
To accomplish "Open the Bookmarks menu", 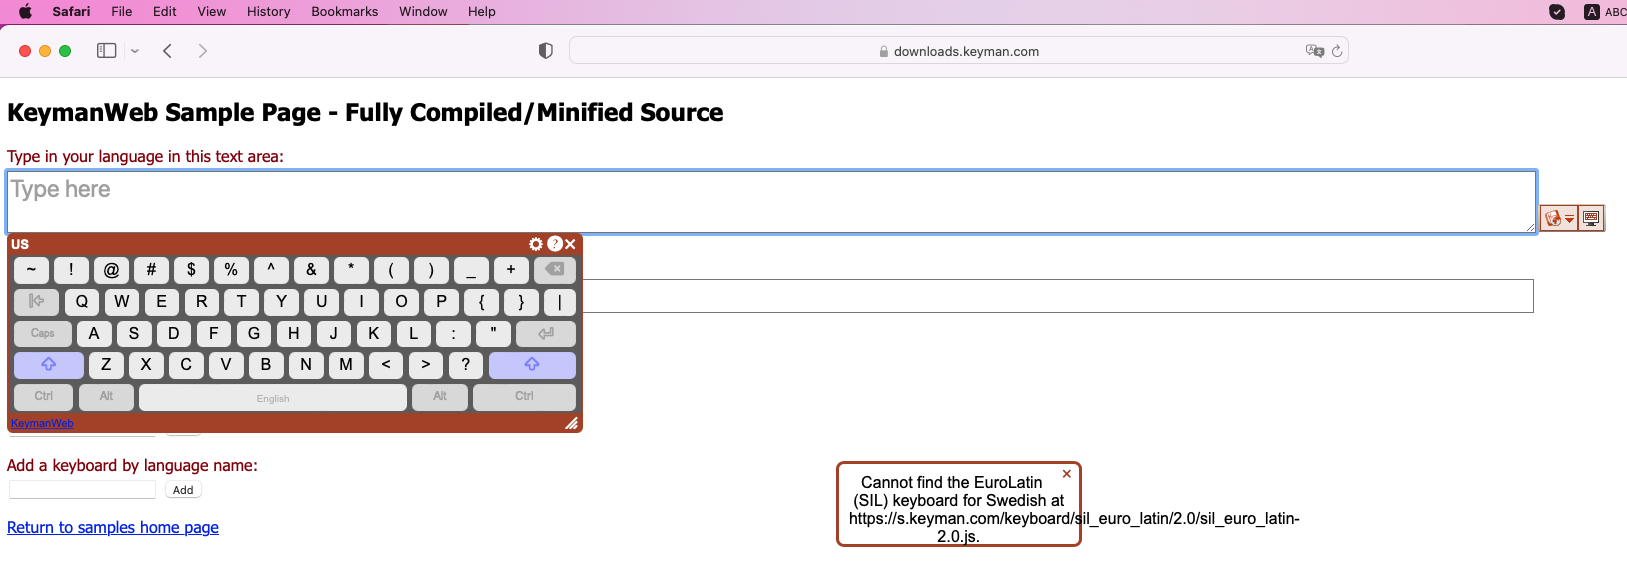I will click(345, 12).
